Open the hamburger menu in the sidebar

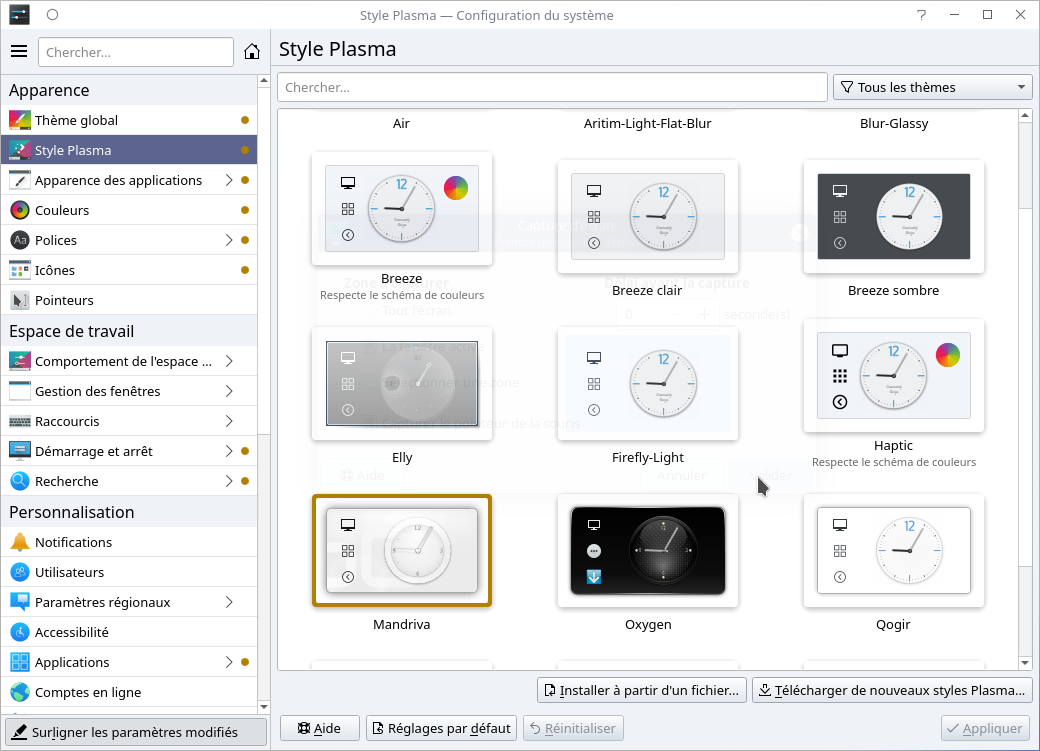pos(19,52)
